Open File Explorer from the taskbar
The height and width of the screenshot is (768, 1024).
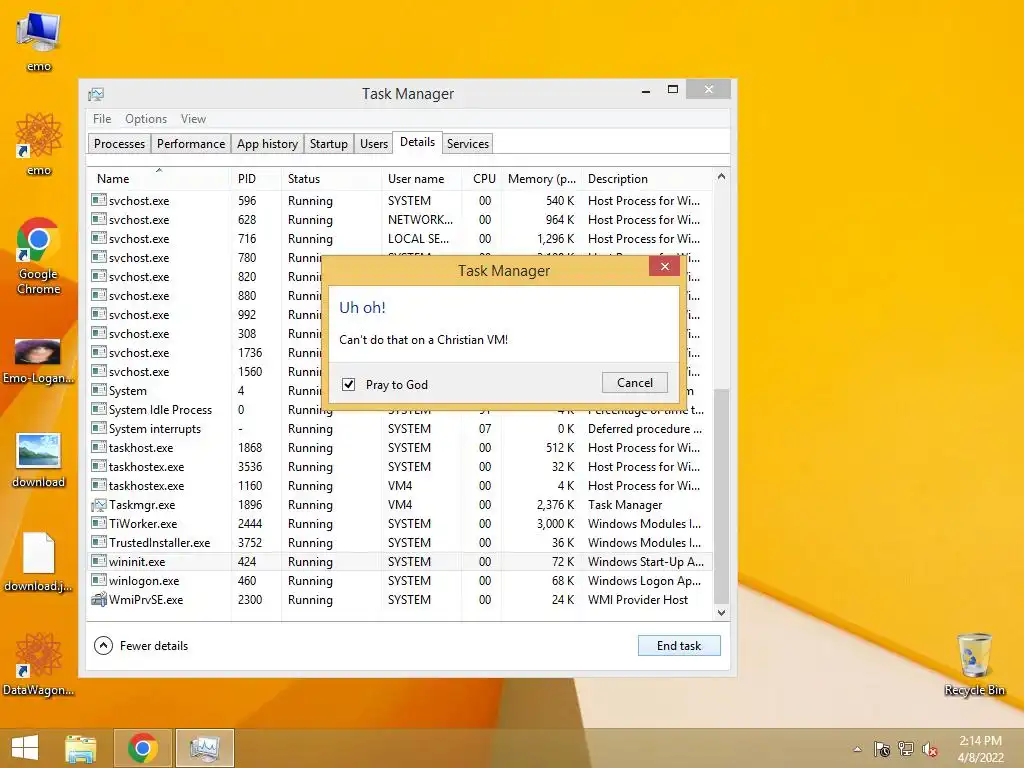[81, 748]
